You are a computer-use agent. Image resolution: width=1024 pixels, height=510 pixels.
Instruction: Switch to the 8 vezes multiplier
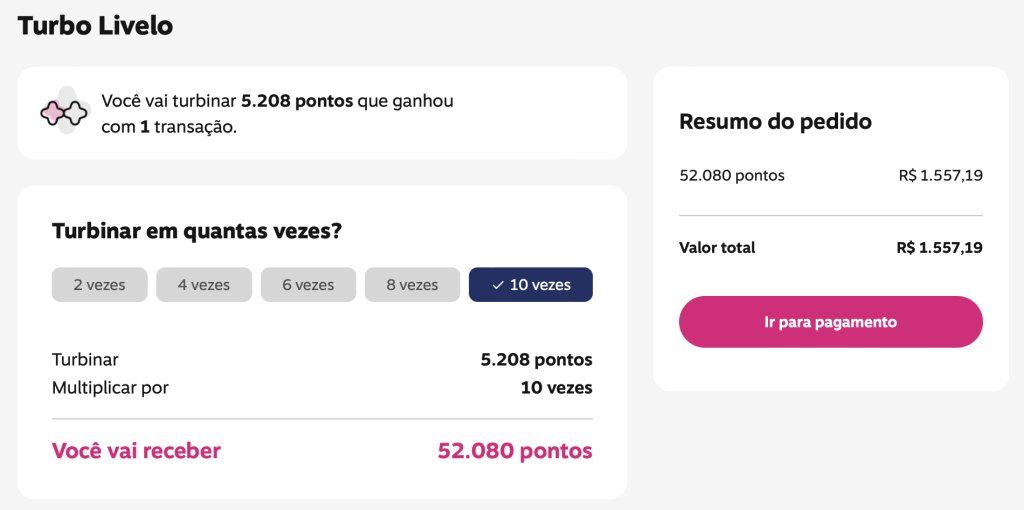tap(412, 285)
